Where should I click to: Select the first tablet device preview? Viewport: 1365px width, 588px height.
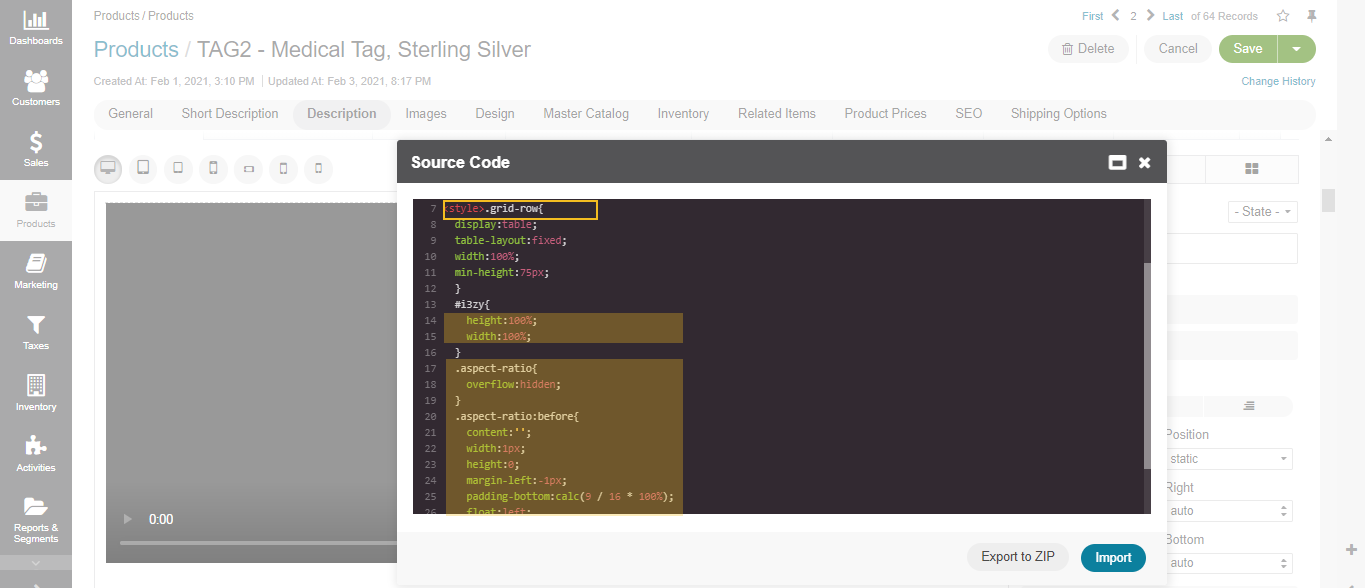(143, 168)
